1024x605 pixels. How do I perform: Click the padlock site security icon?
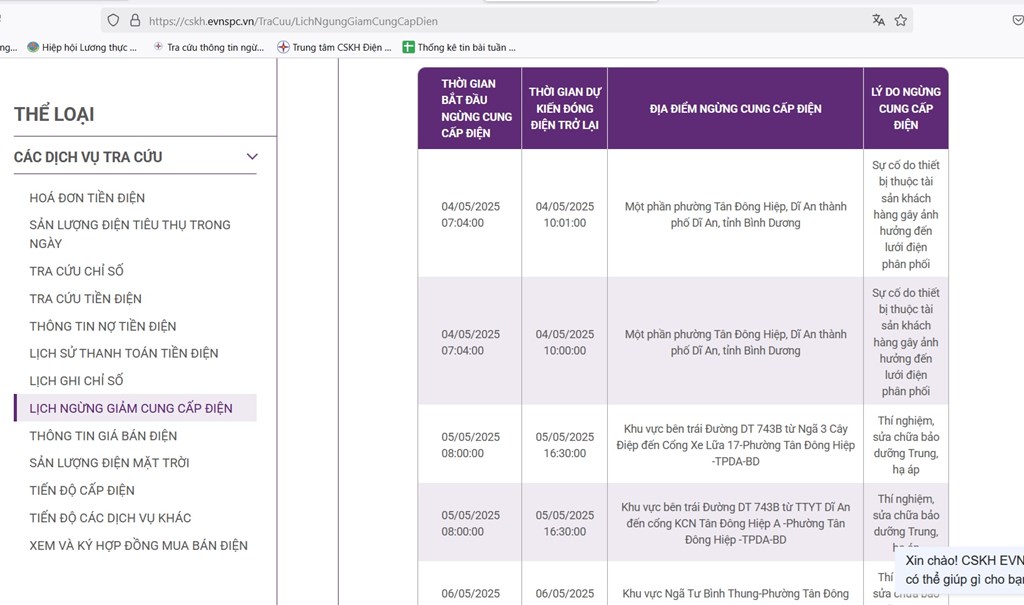[135, 20]
